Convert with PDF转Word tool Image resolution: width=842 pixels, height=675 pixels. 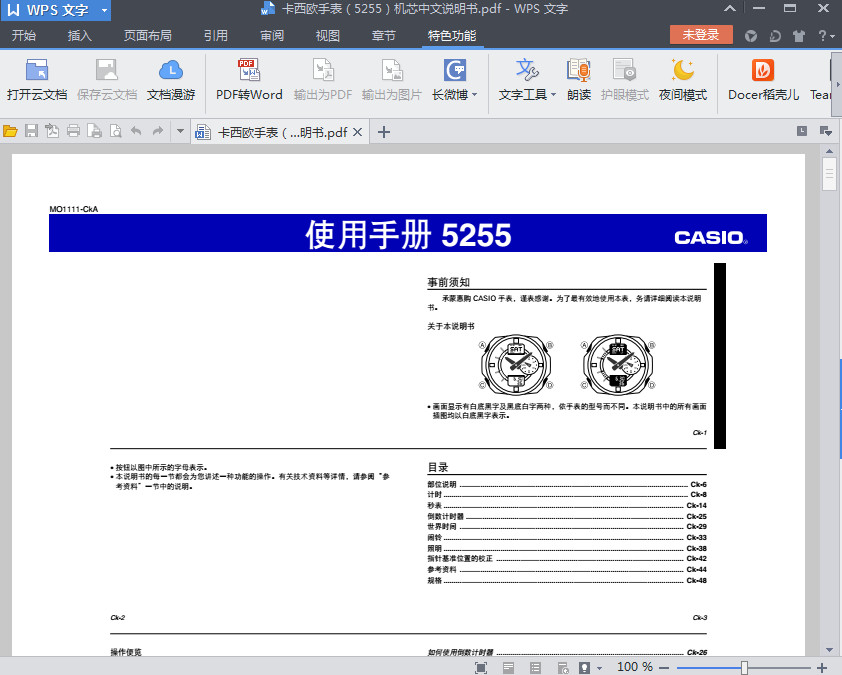click(249, 80)
